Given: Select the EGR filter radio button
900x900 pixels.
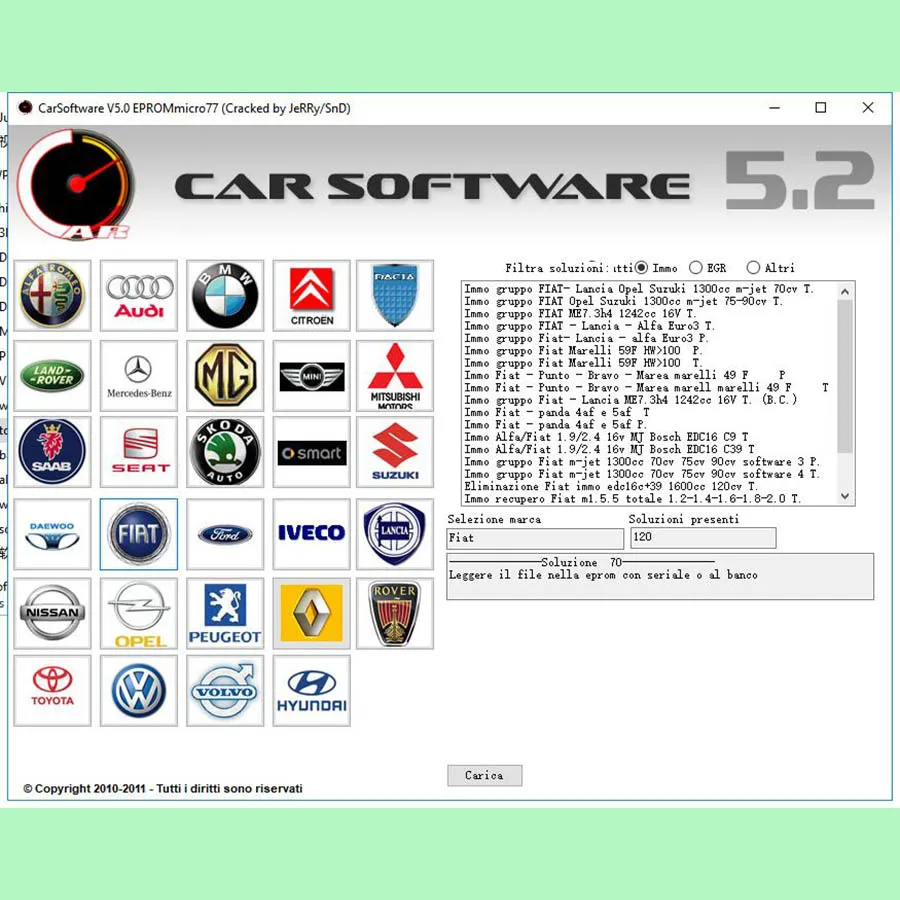Looking at the screenshot, I should 696,267.
